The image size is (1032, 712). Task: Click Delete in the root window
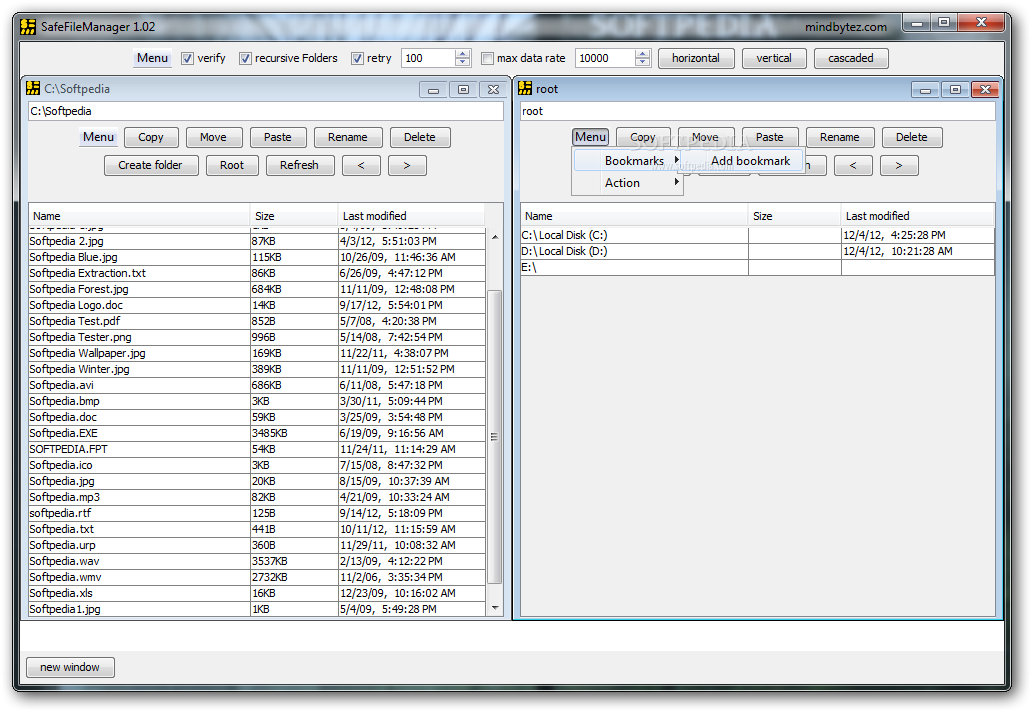[x=912, y=137]
